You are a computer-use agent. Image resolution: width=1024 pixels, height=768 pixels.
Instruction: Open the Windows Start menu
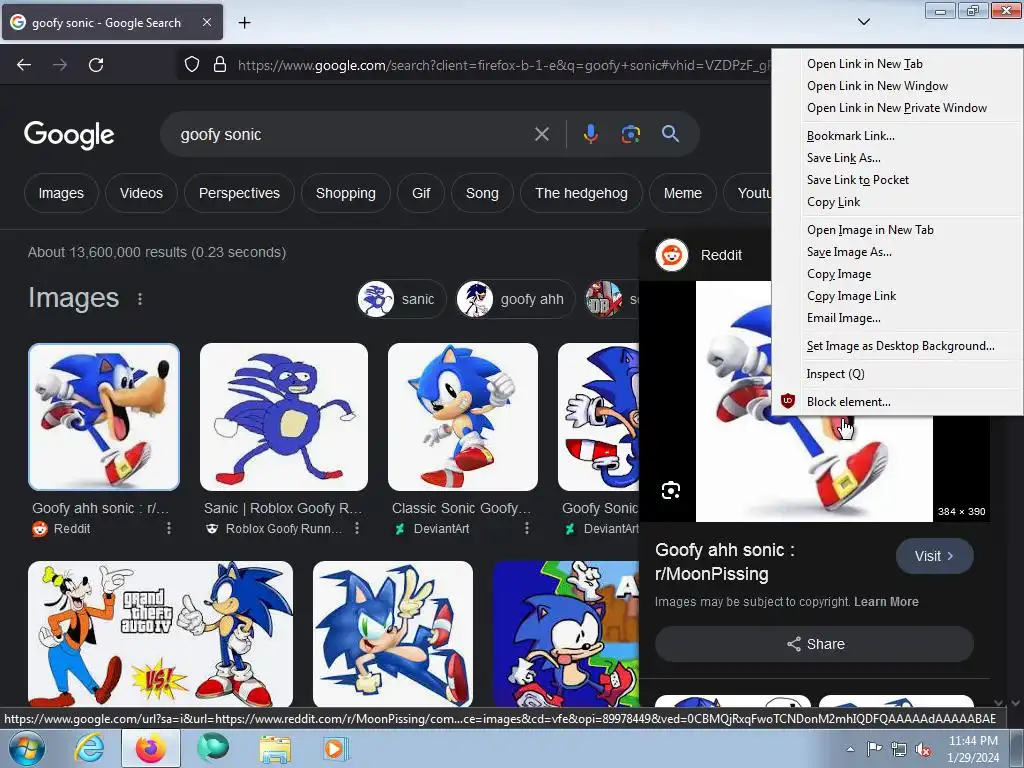coord(25,748)
